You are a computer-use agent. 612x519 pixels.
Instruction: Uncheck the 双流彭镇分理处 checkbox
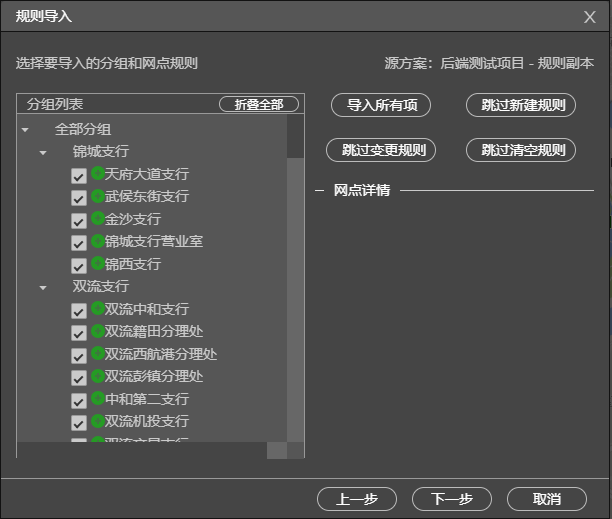79,378
